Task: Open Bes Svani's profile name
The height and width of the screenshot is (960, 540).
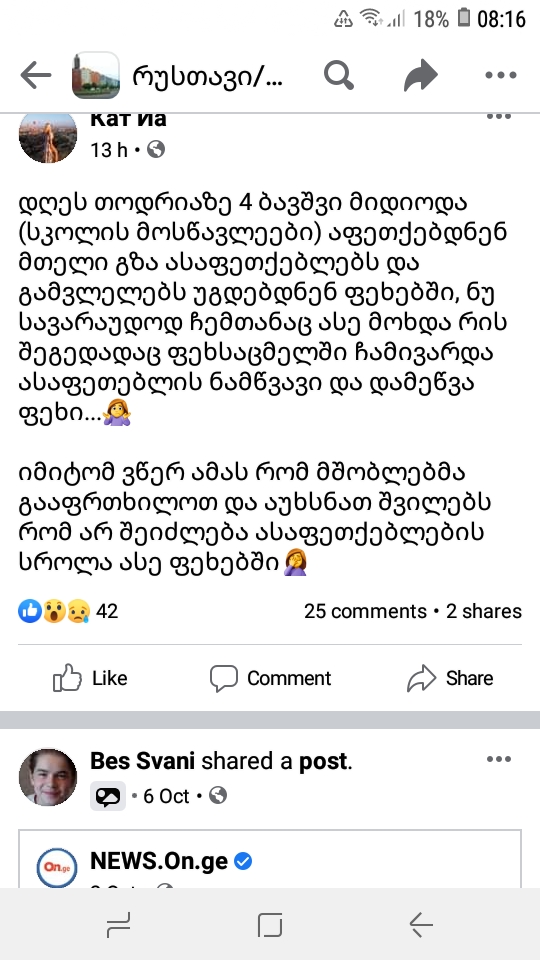Action: [x=143, y=761]
